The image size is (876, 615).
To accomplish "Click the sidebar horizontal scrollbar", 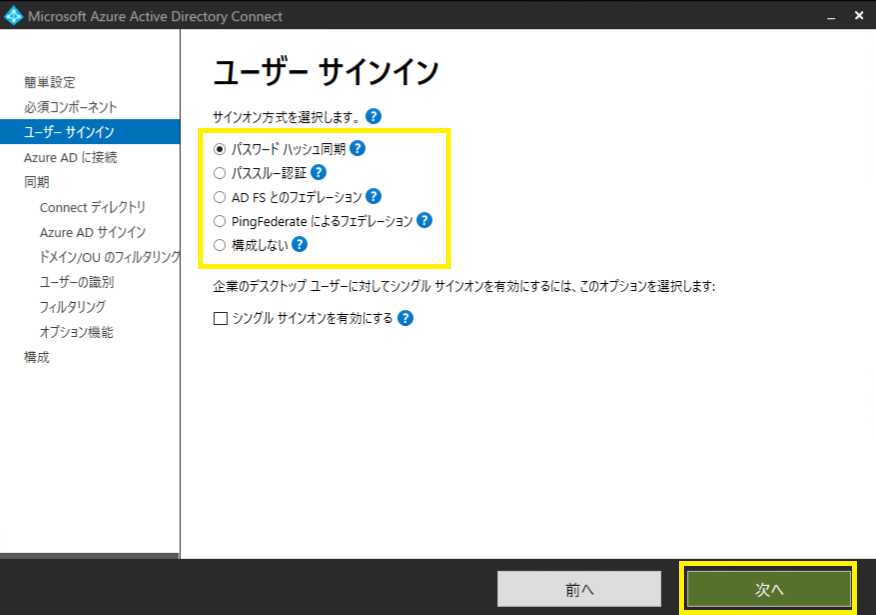I will click(x=89, y=556).
